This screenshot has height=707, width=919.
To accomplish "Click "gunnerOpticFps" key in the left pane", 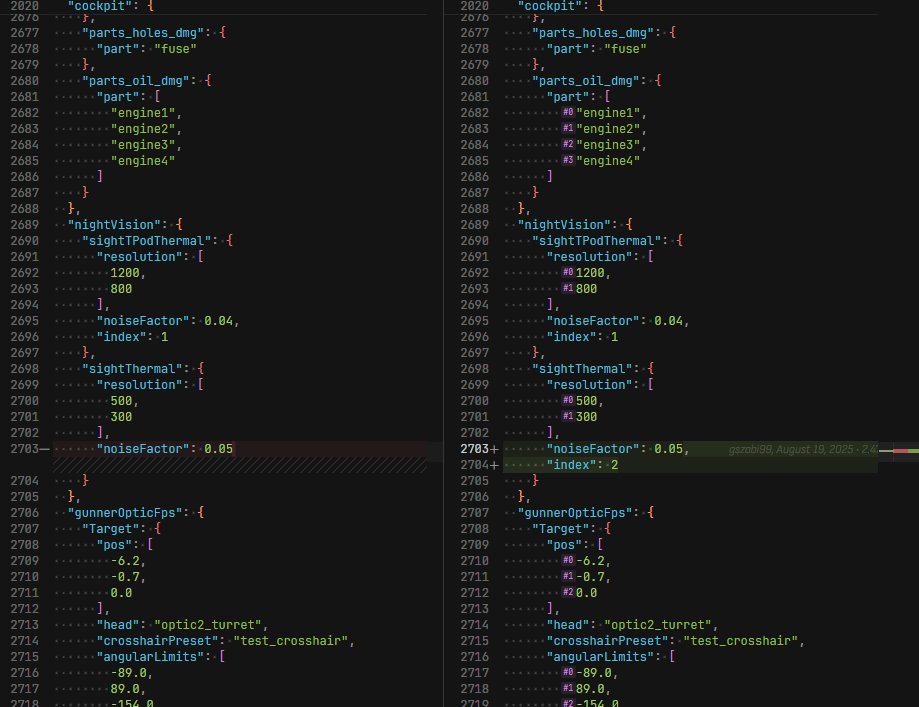I will (x=125, y=513).
